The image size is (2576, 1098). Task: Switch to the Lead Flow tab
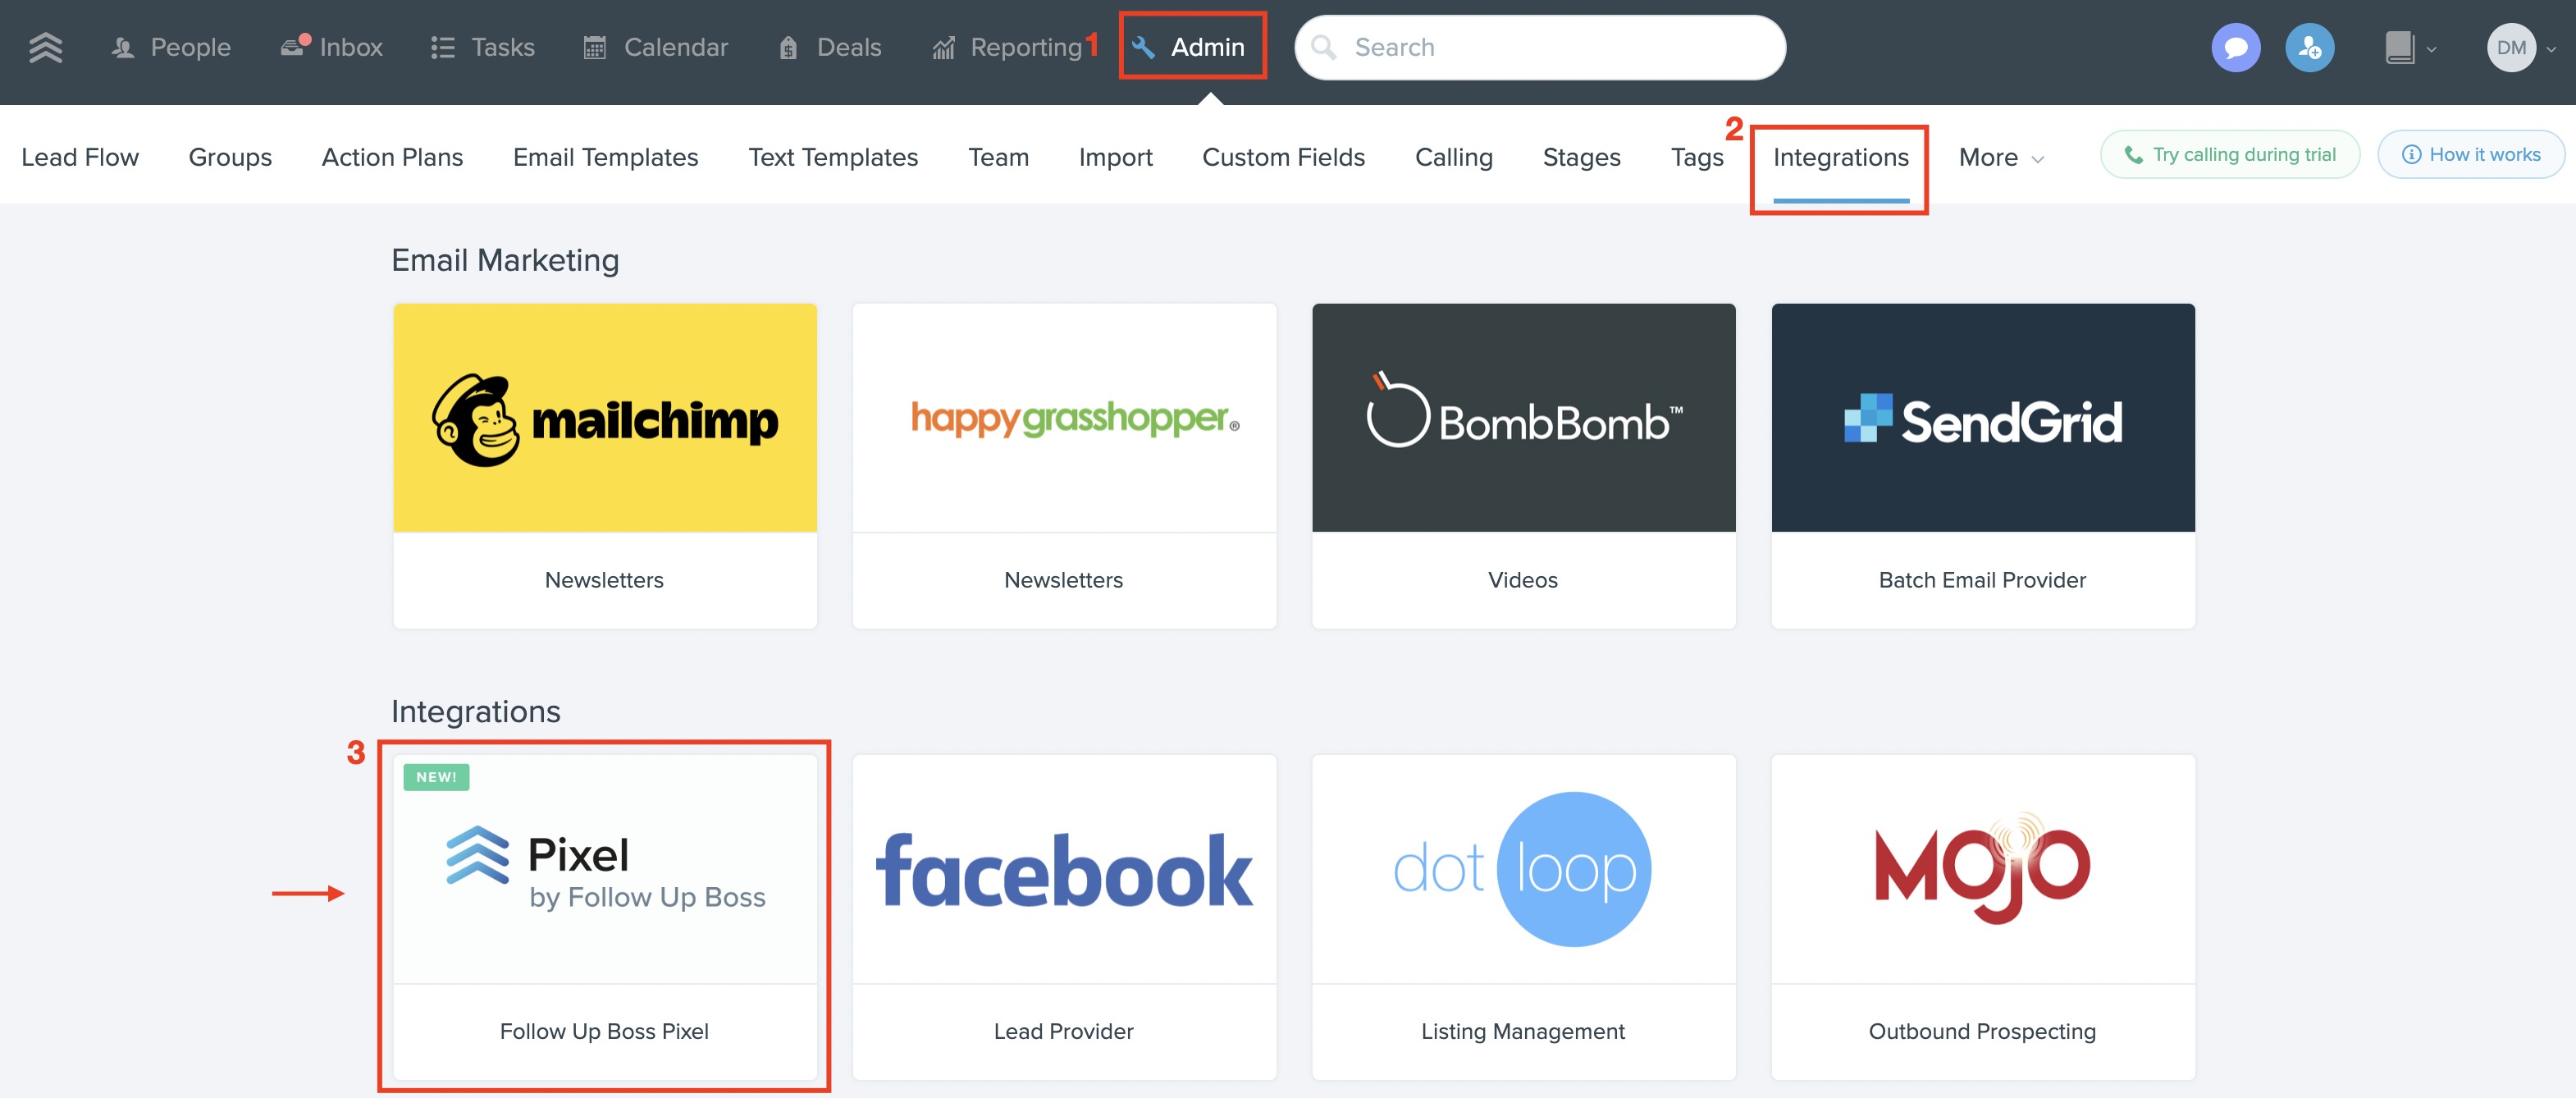point(80,157)
